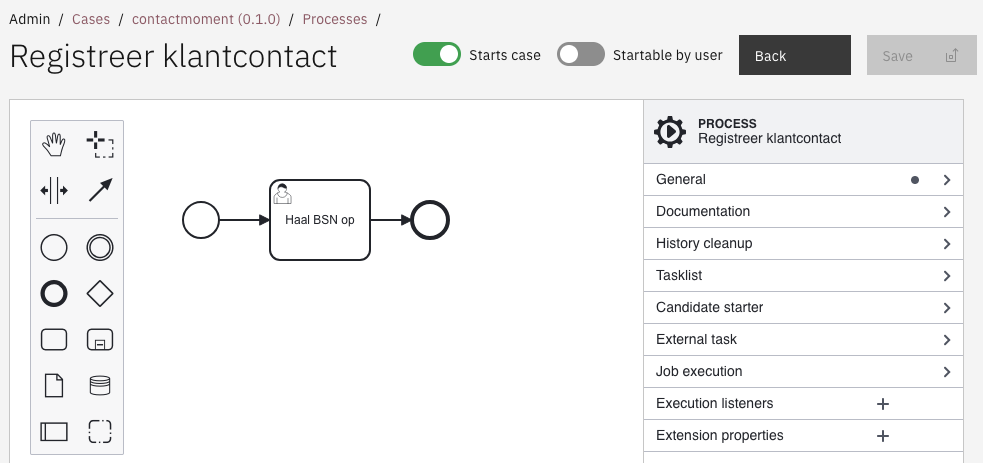Create a pool/participant from palette
This screenshot has width=983, height=463.
pos(54,432)
